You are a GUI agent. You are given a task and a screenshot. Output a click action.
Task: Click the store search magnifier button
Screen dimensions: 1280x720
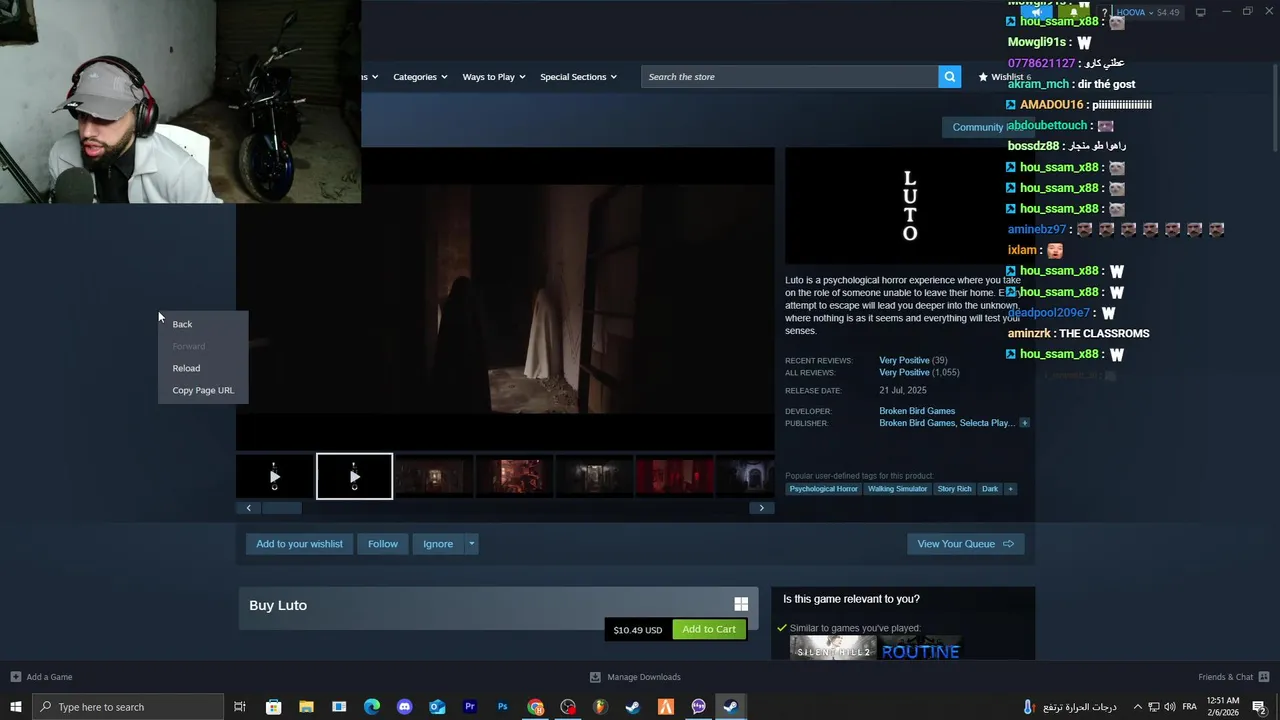coord(949,77)
